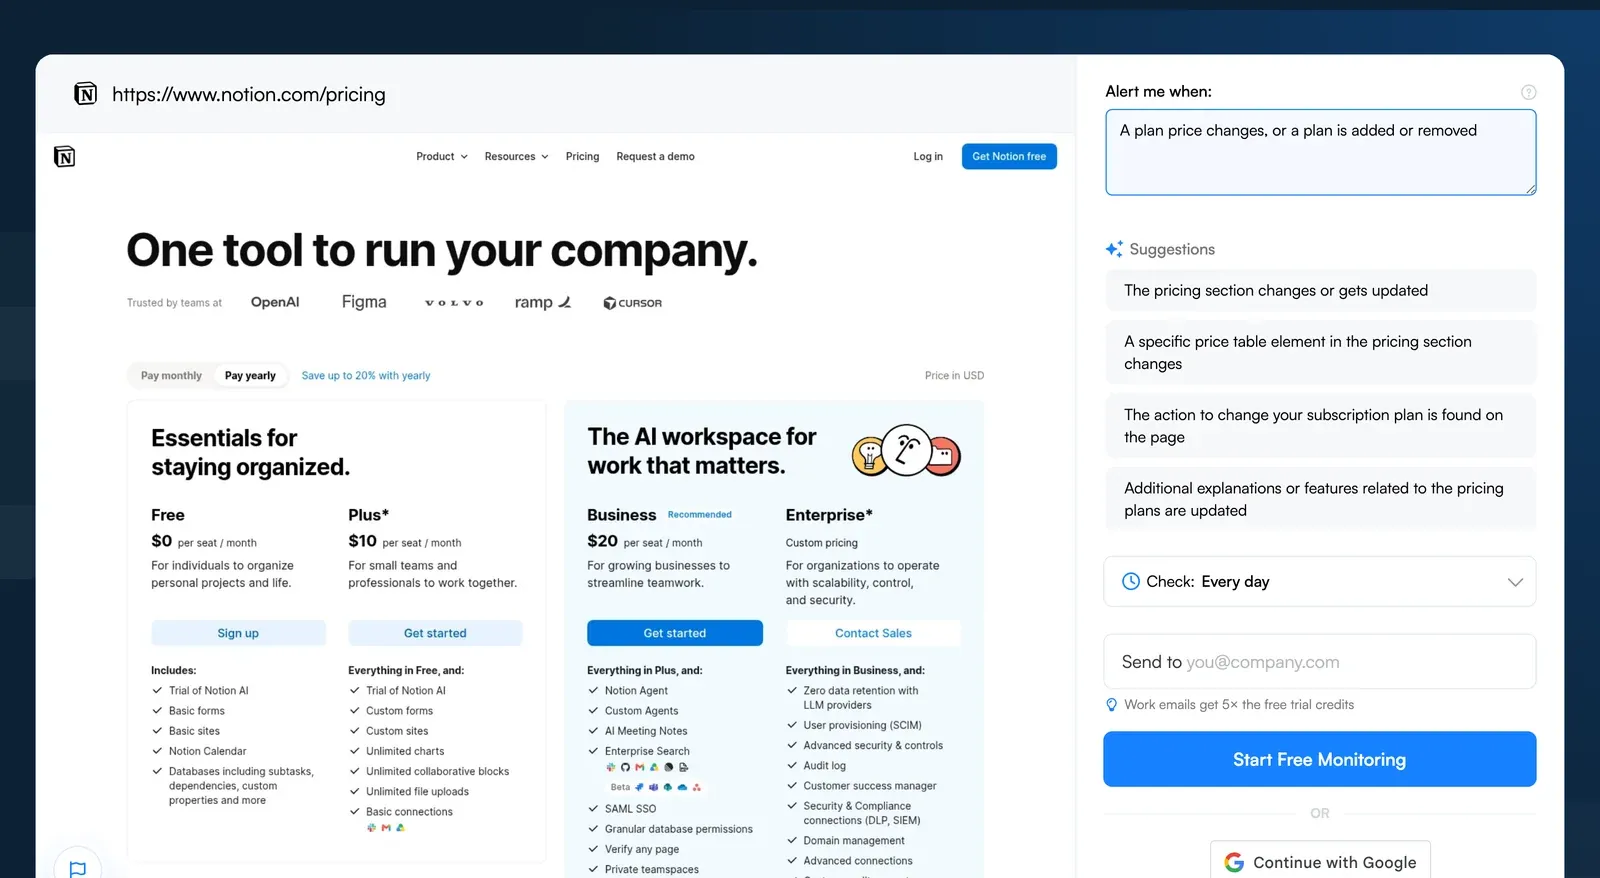Click the sparkle Suggestions icon
Viewport: 1600px width, 878px height.
click(x=1114, y=249)
